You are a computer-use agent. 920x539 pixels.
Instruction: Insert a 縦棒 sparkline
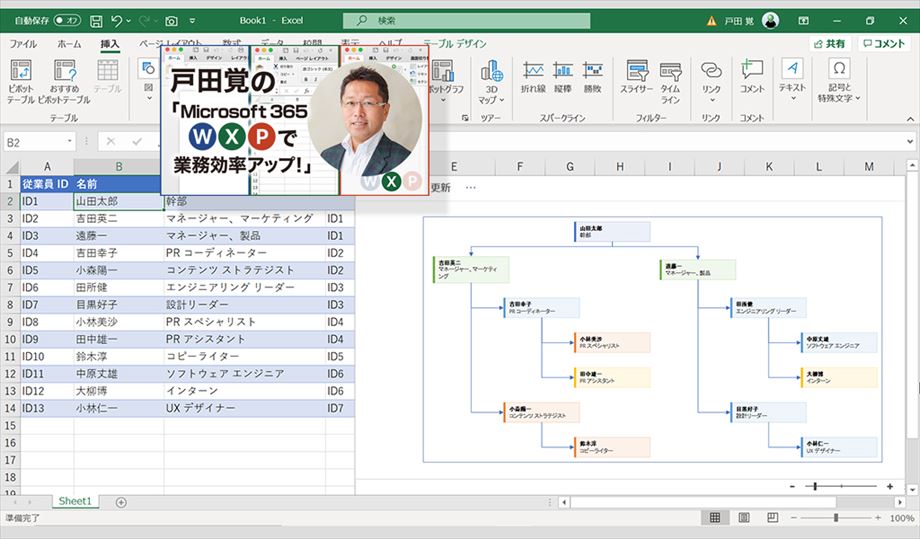(x=563, y=77)
